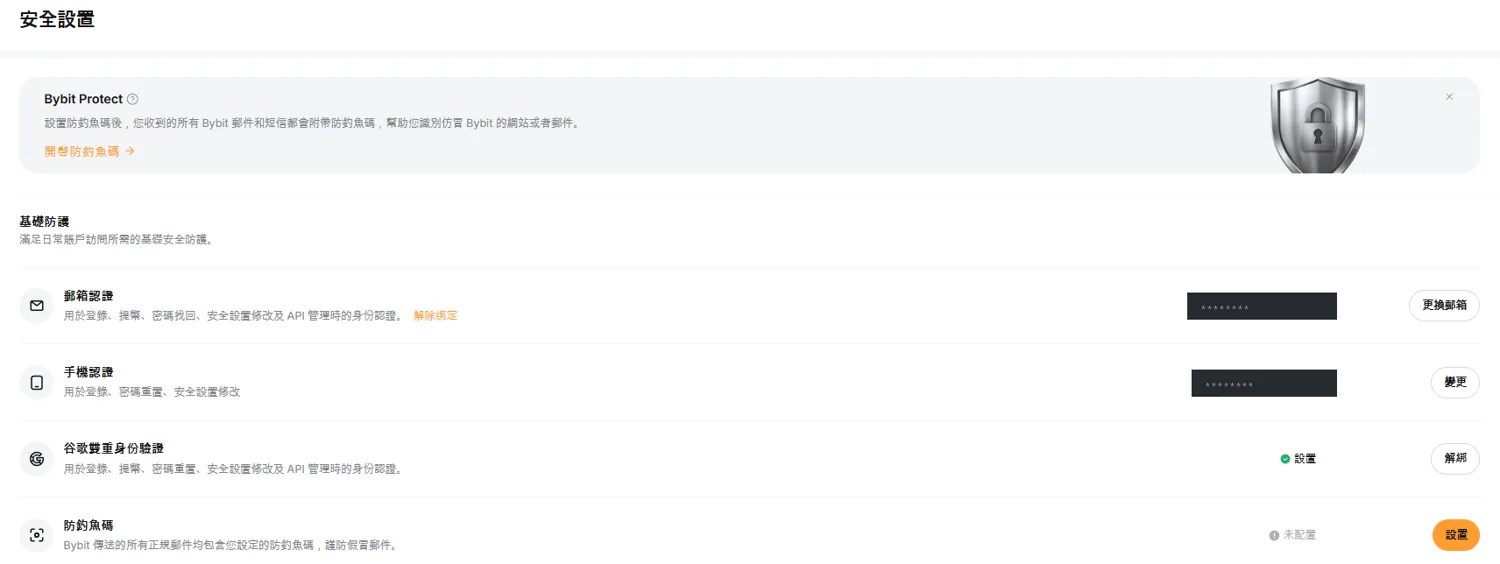
Task: Click the orange 設置 button for 防釣魚碼
Action: pyautogui.click(x=1456, y=535)
